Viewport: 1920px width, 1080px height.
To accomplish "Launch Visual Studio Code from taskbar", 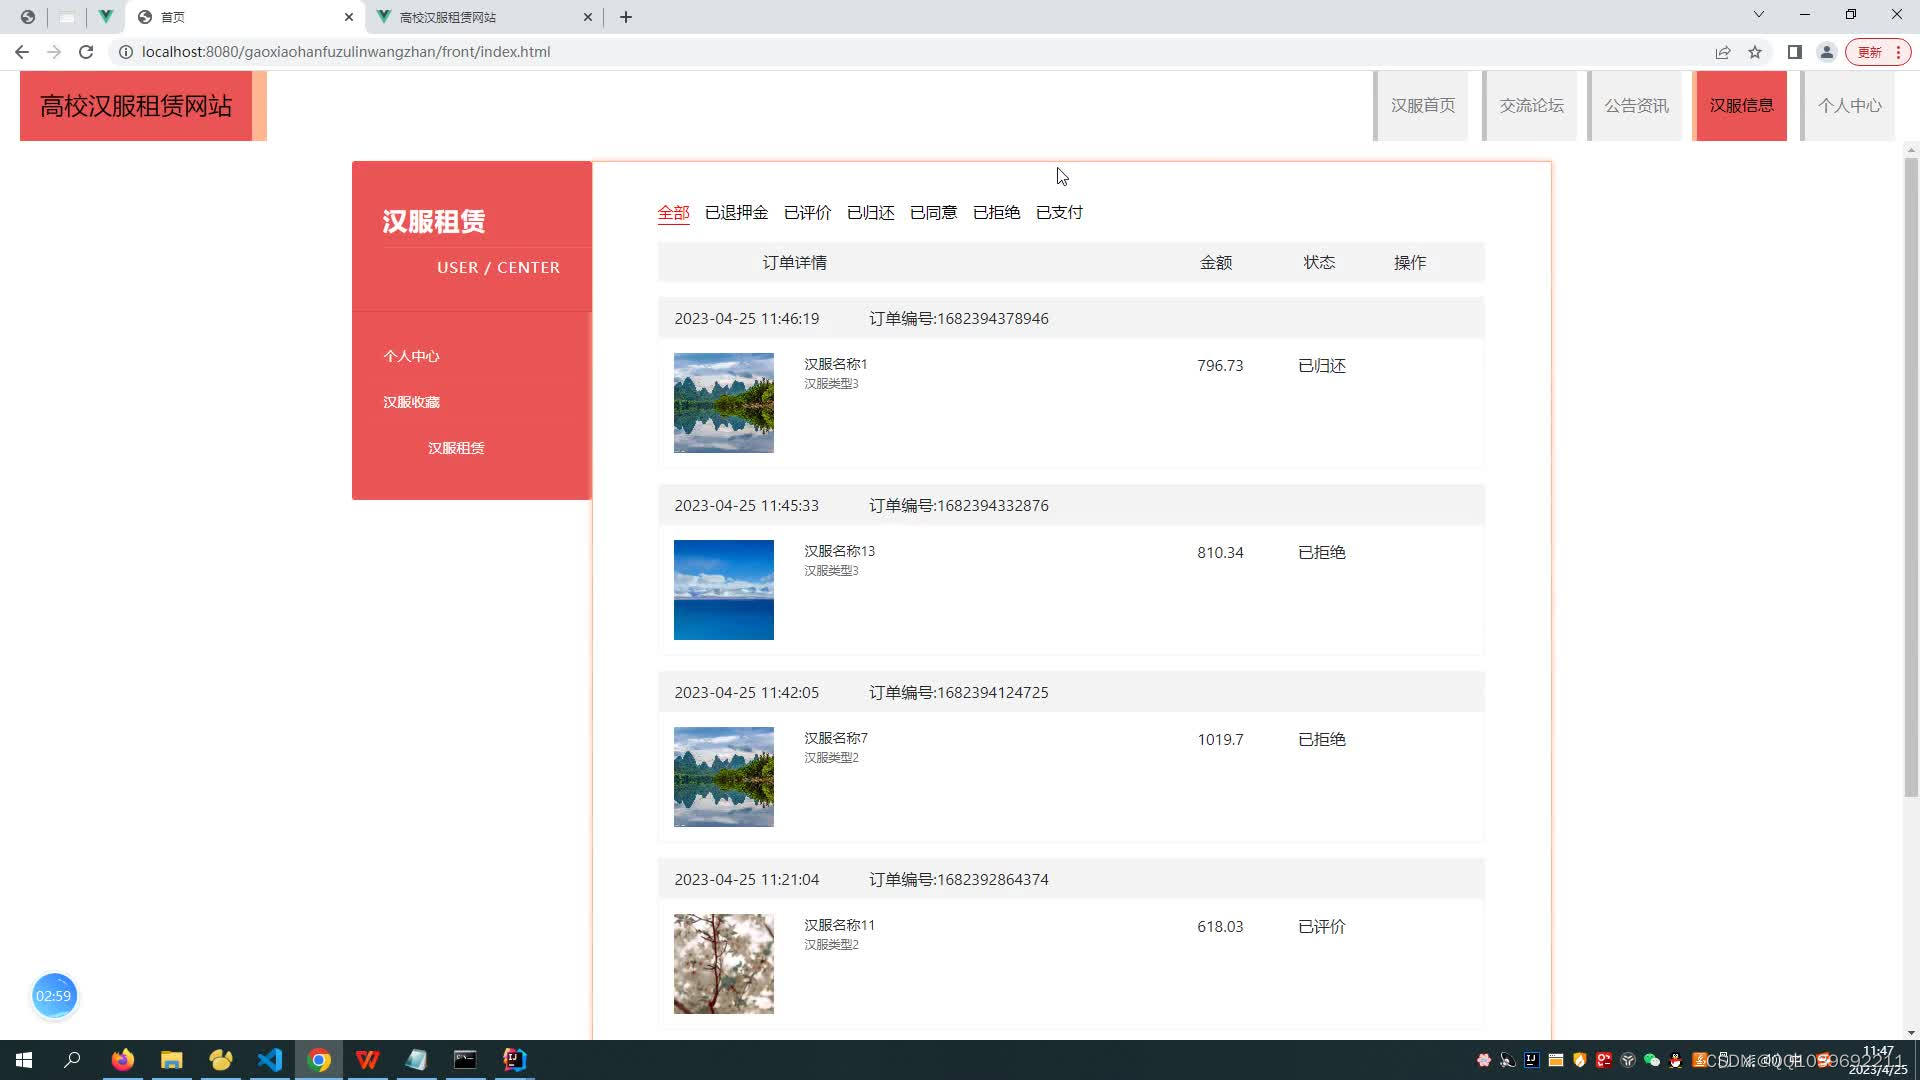I will (269, 1060).
